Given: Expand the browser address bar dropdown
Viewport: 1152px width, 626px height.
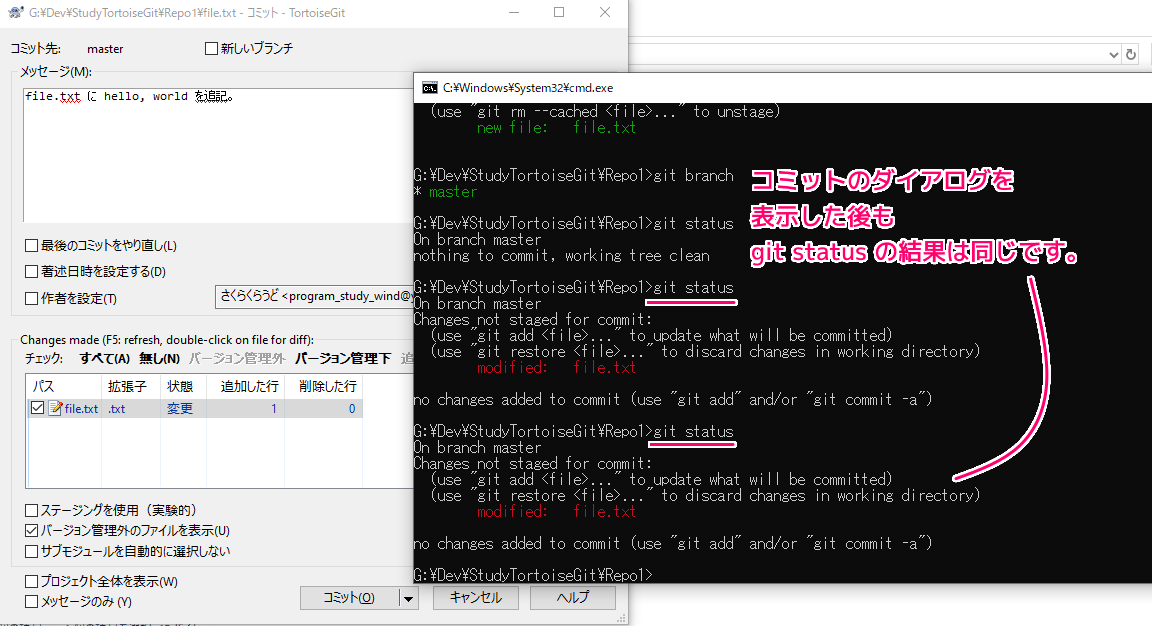Looking at the screenshot, I should (1115, 55).
